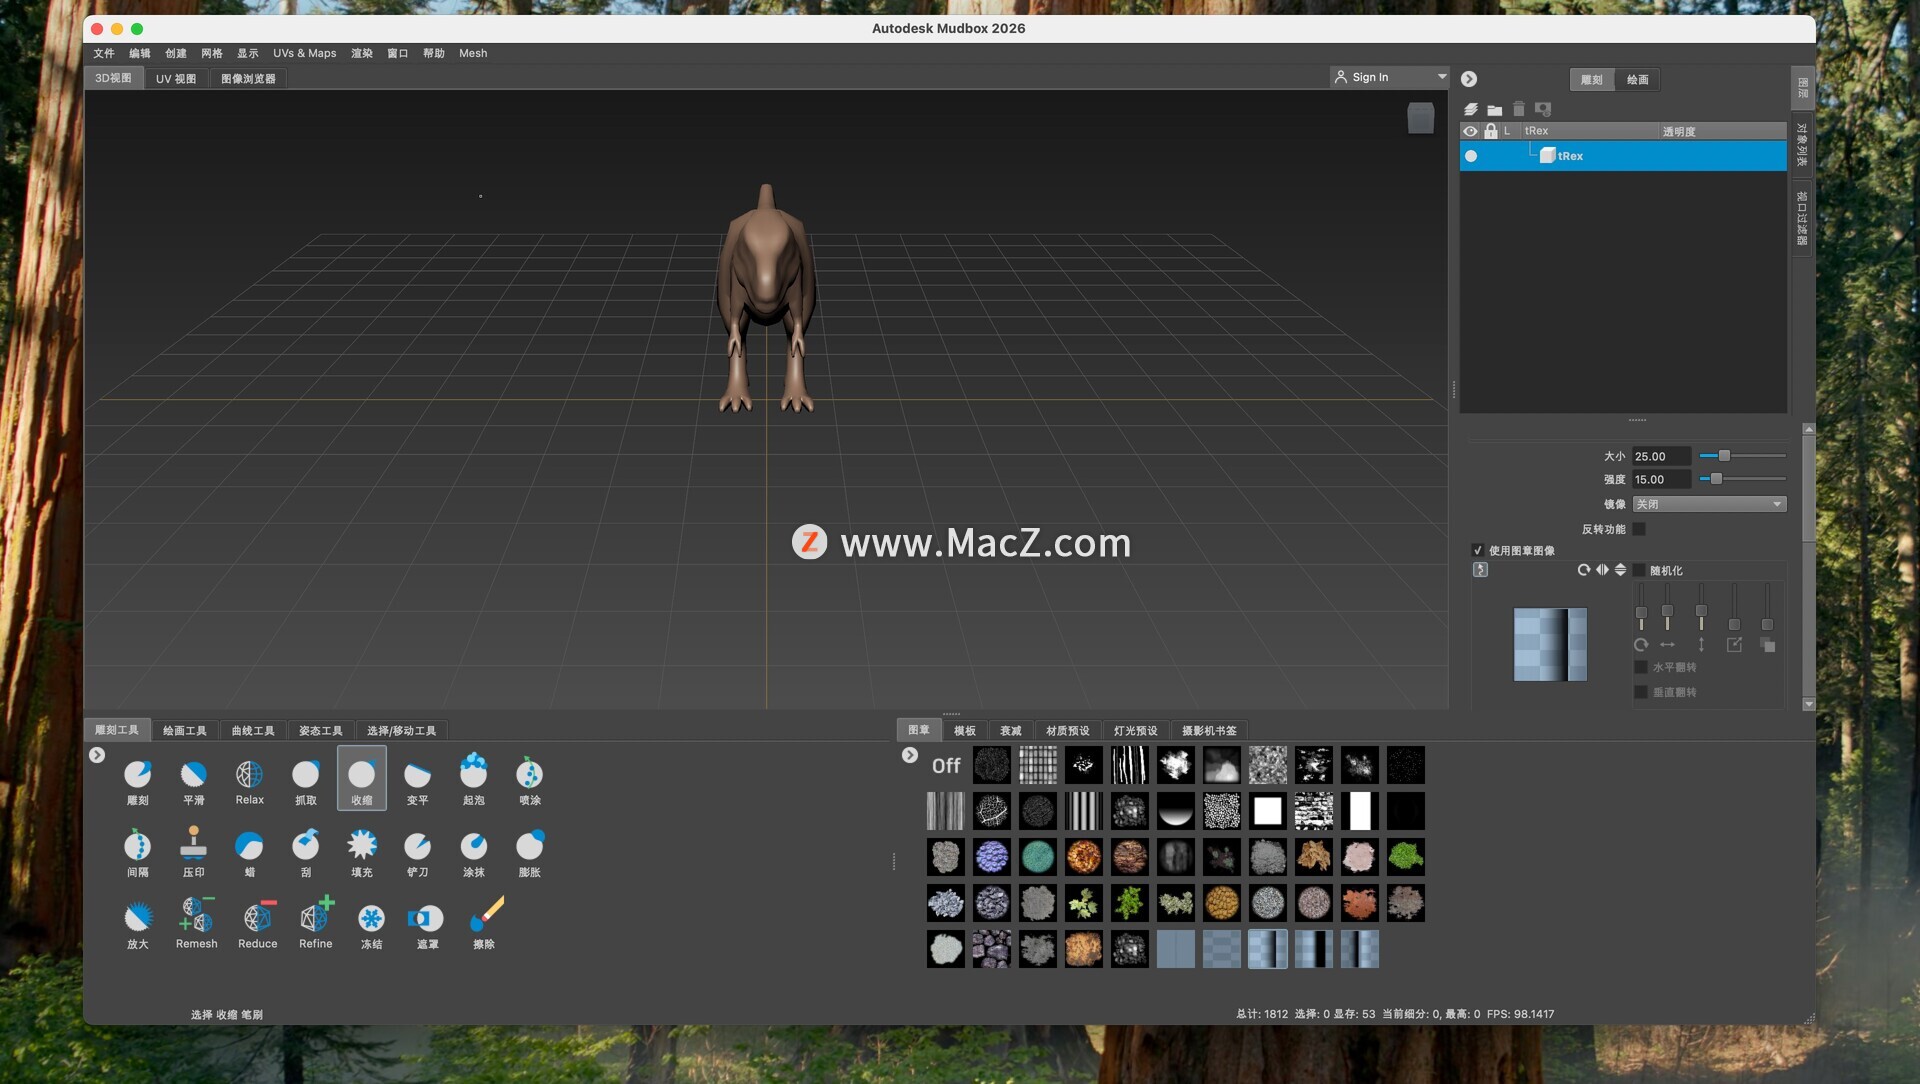
Task: Create a new layer with the layers icon
Action: (x=1471, y=109)
